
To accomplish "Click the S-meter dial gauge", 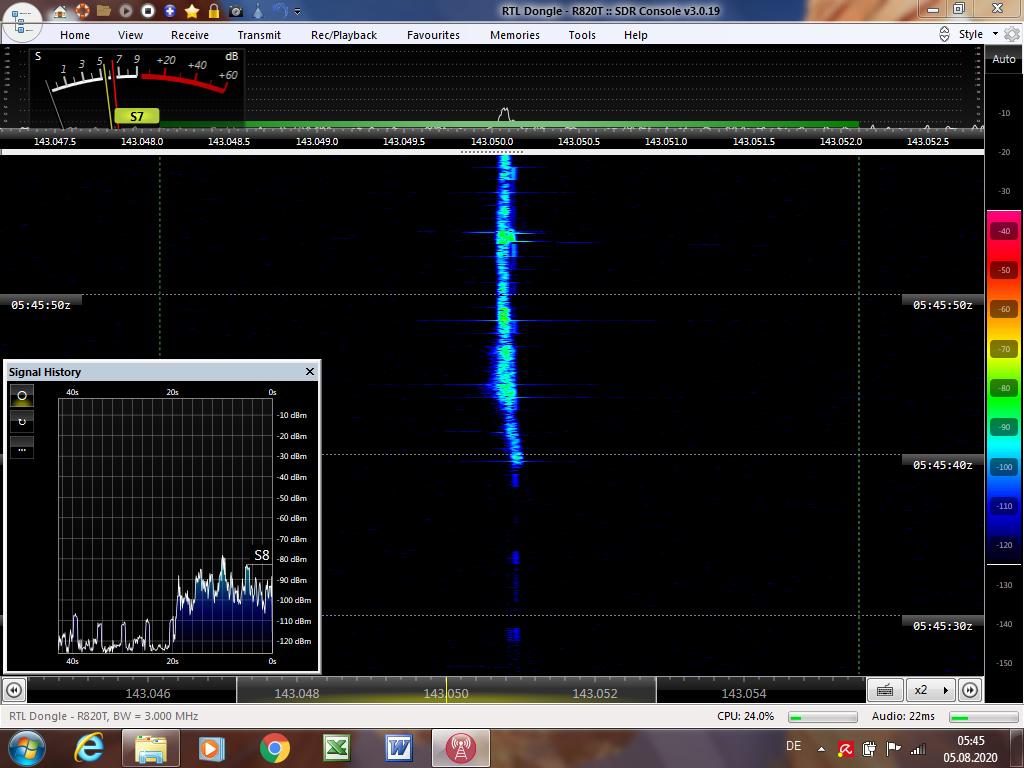I will [138, 87].
